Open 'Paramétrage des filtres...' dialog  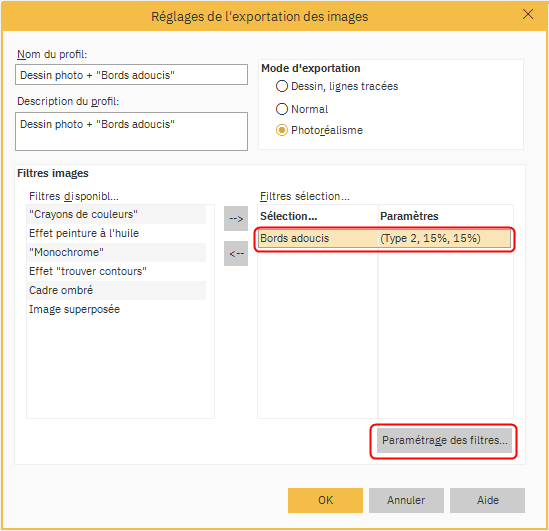444,440
